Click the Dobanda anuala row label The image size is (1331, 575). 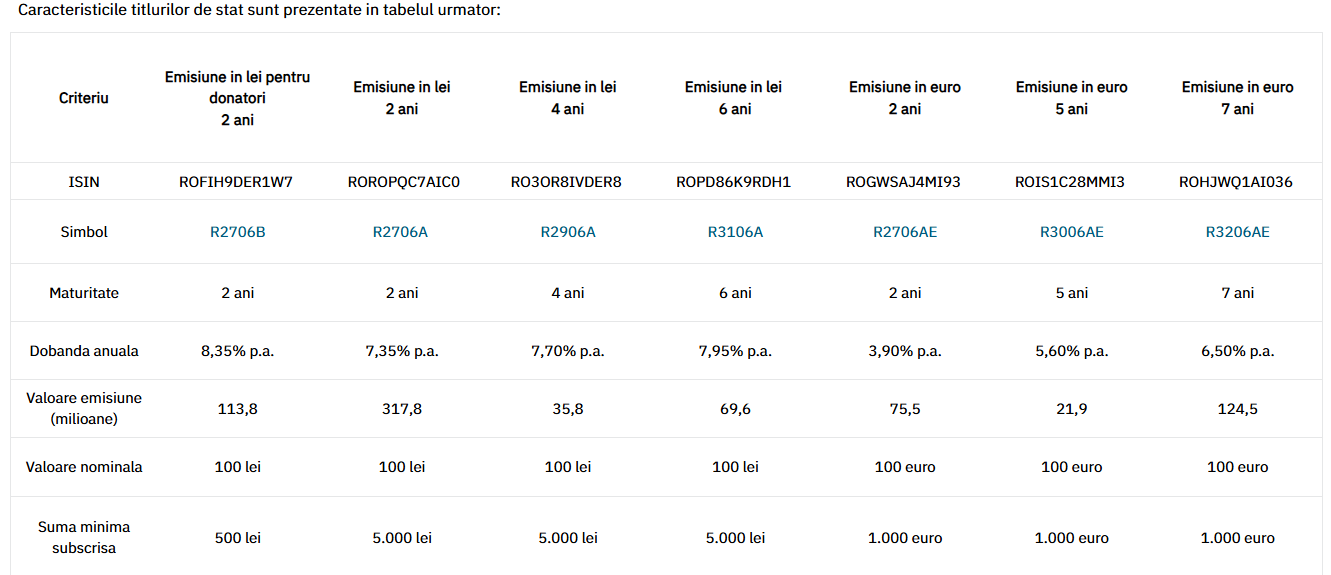point(84,351)
